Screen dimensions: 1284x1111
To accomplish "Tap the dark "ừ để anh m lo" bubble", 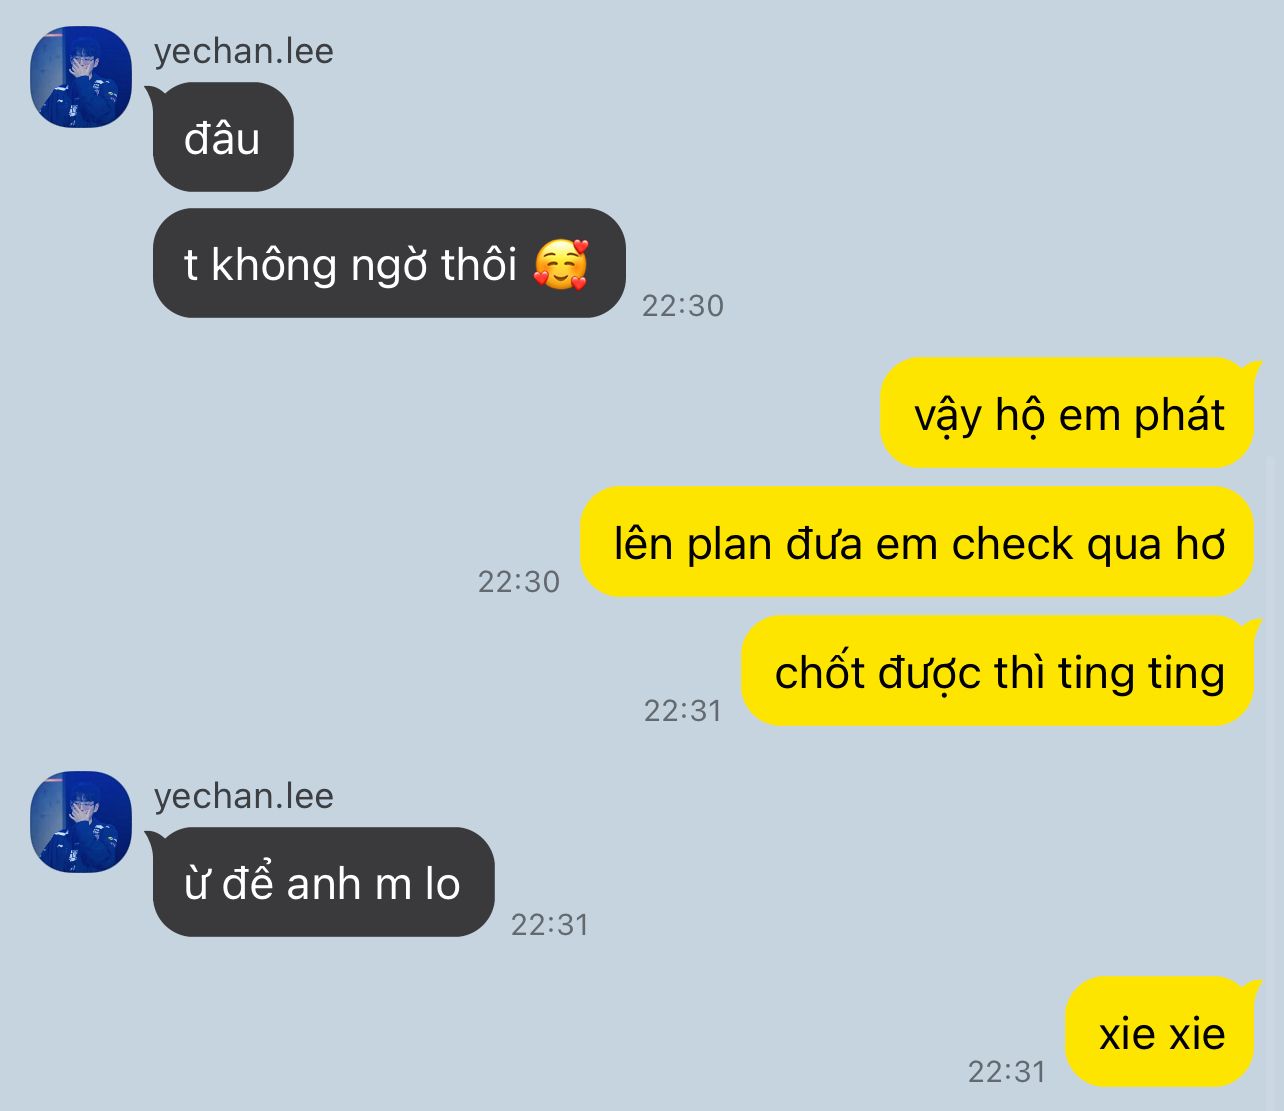I will pos(322,882).
